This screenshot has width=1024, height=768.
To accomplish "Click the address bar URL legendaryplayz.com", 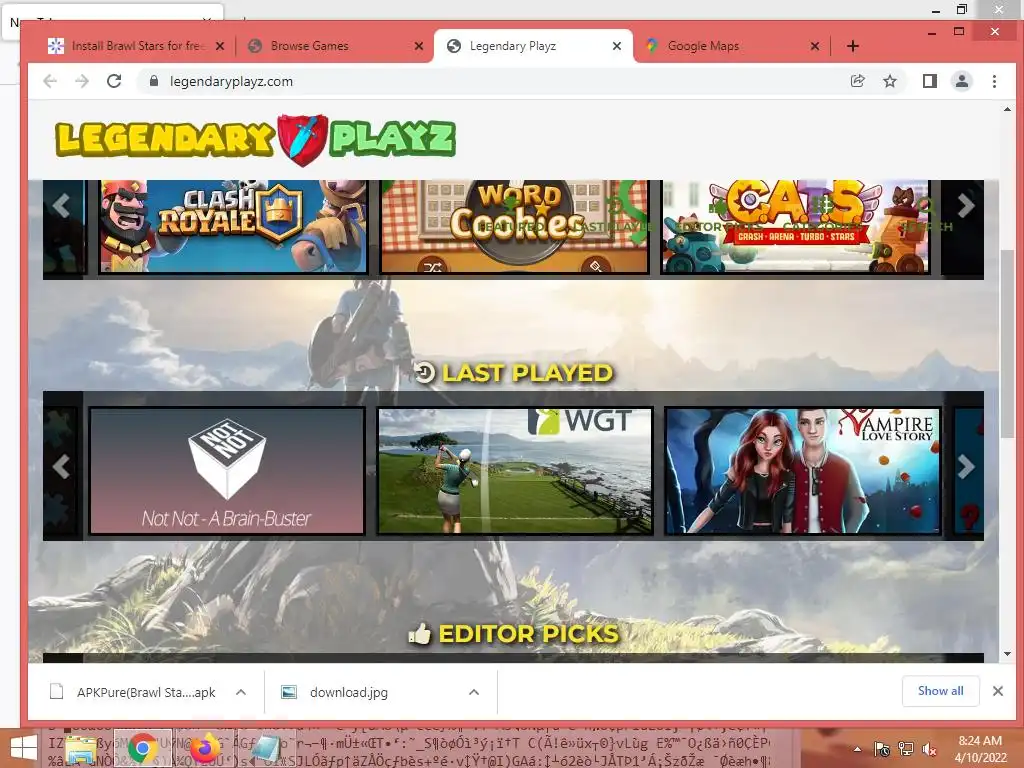I will coord(231,81).
